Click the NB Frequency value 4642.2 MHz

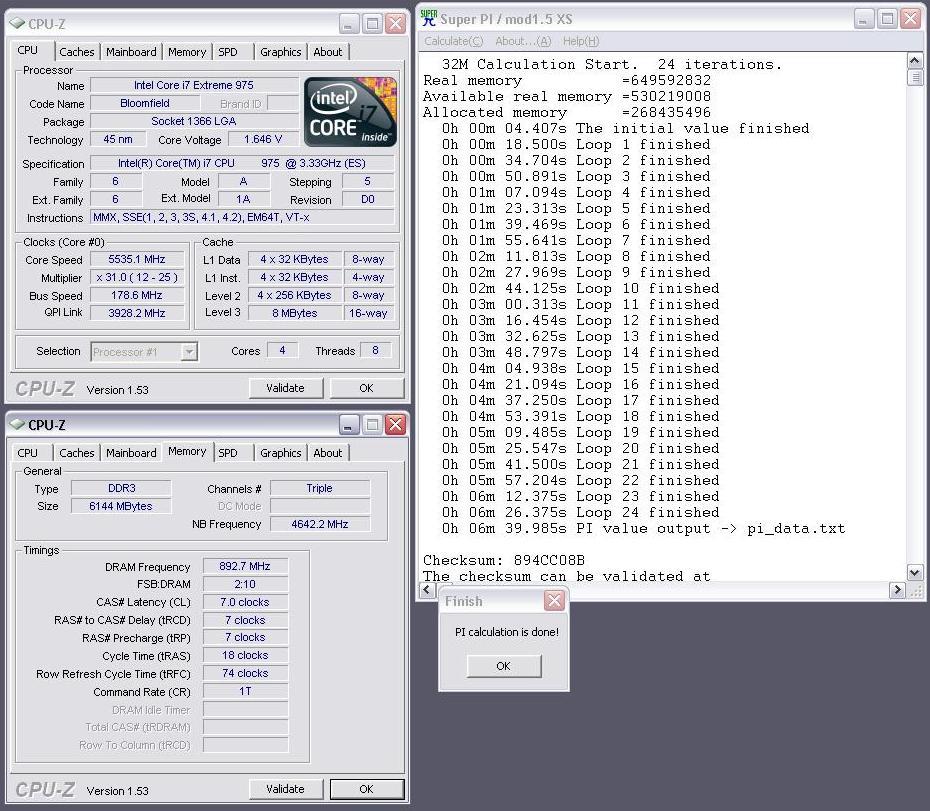(x=320, y=524)
